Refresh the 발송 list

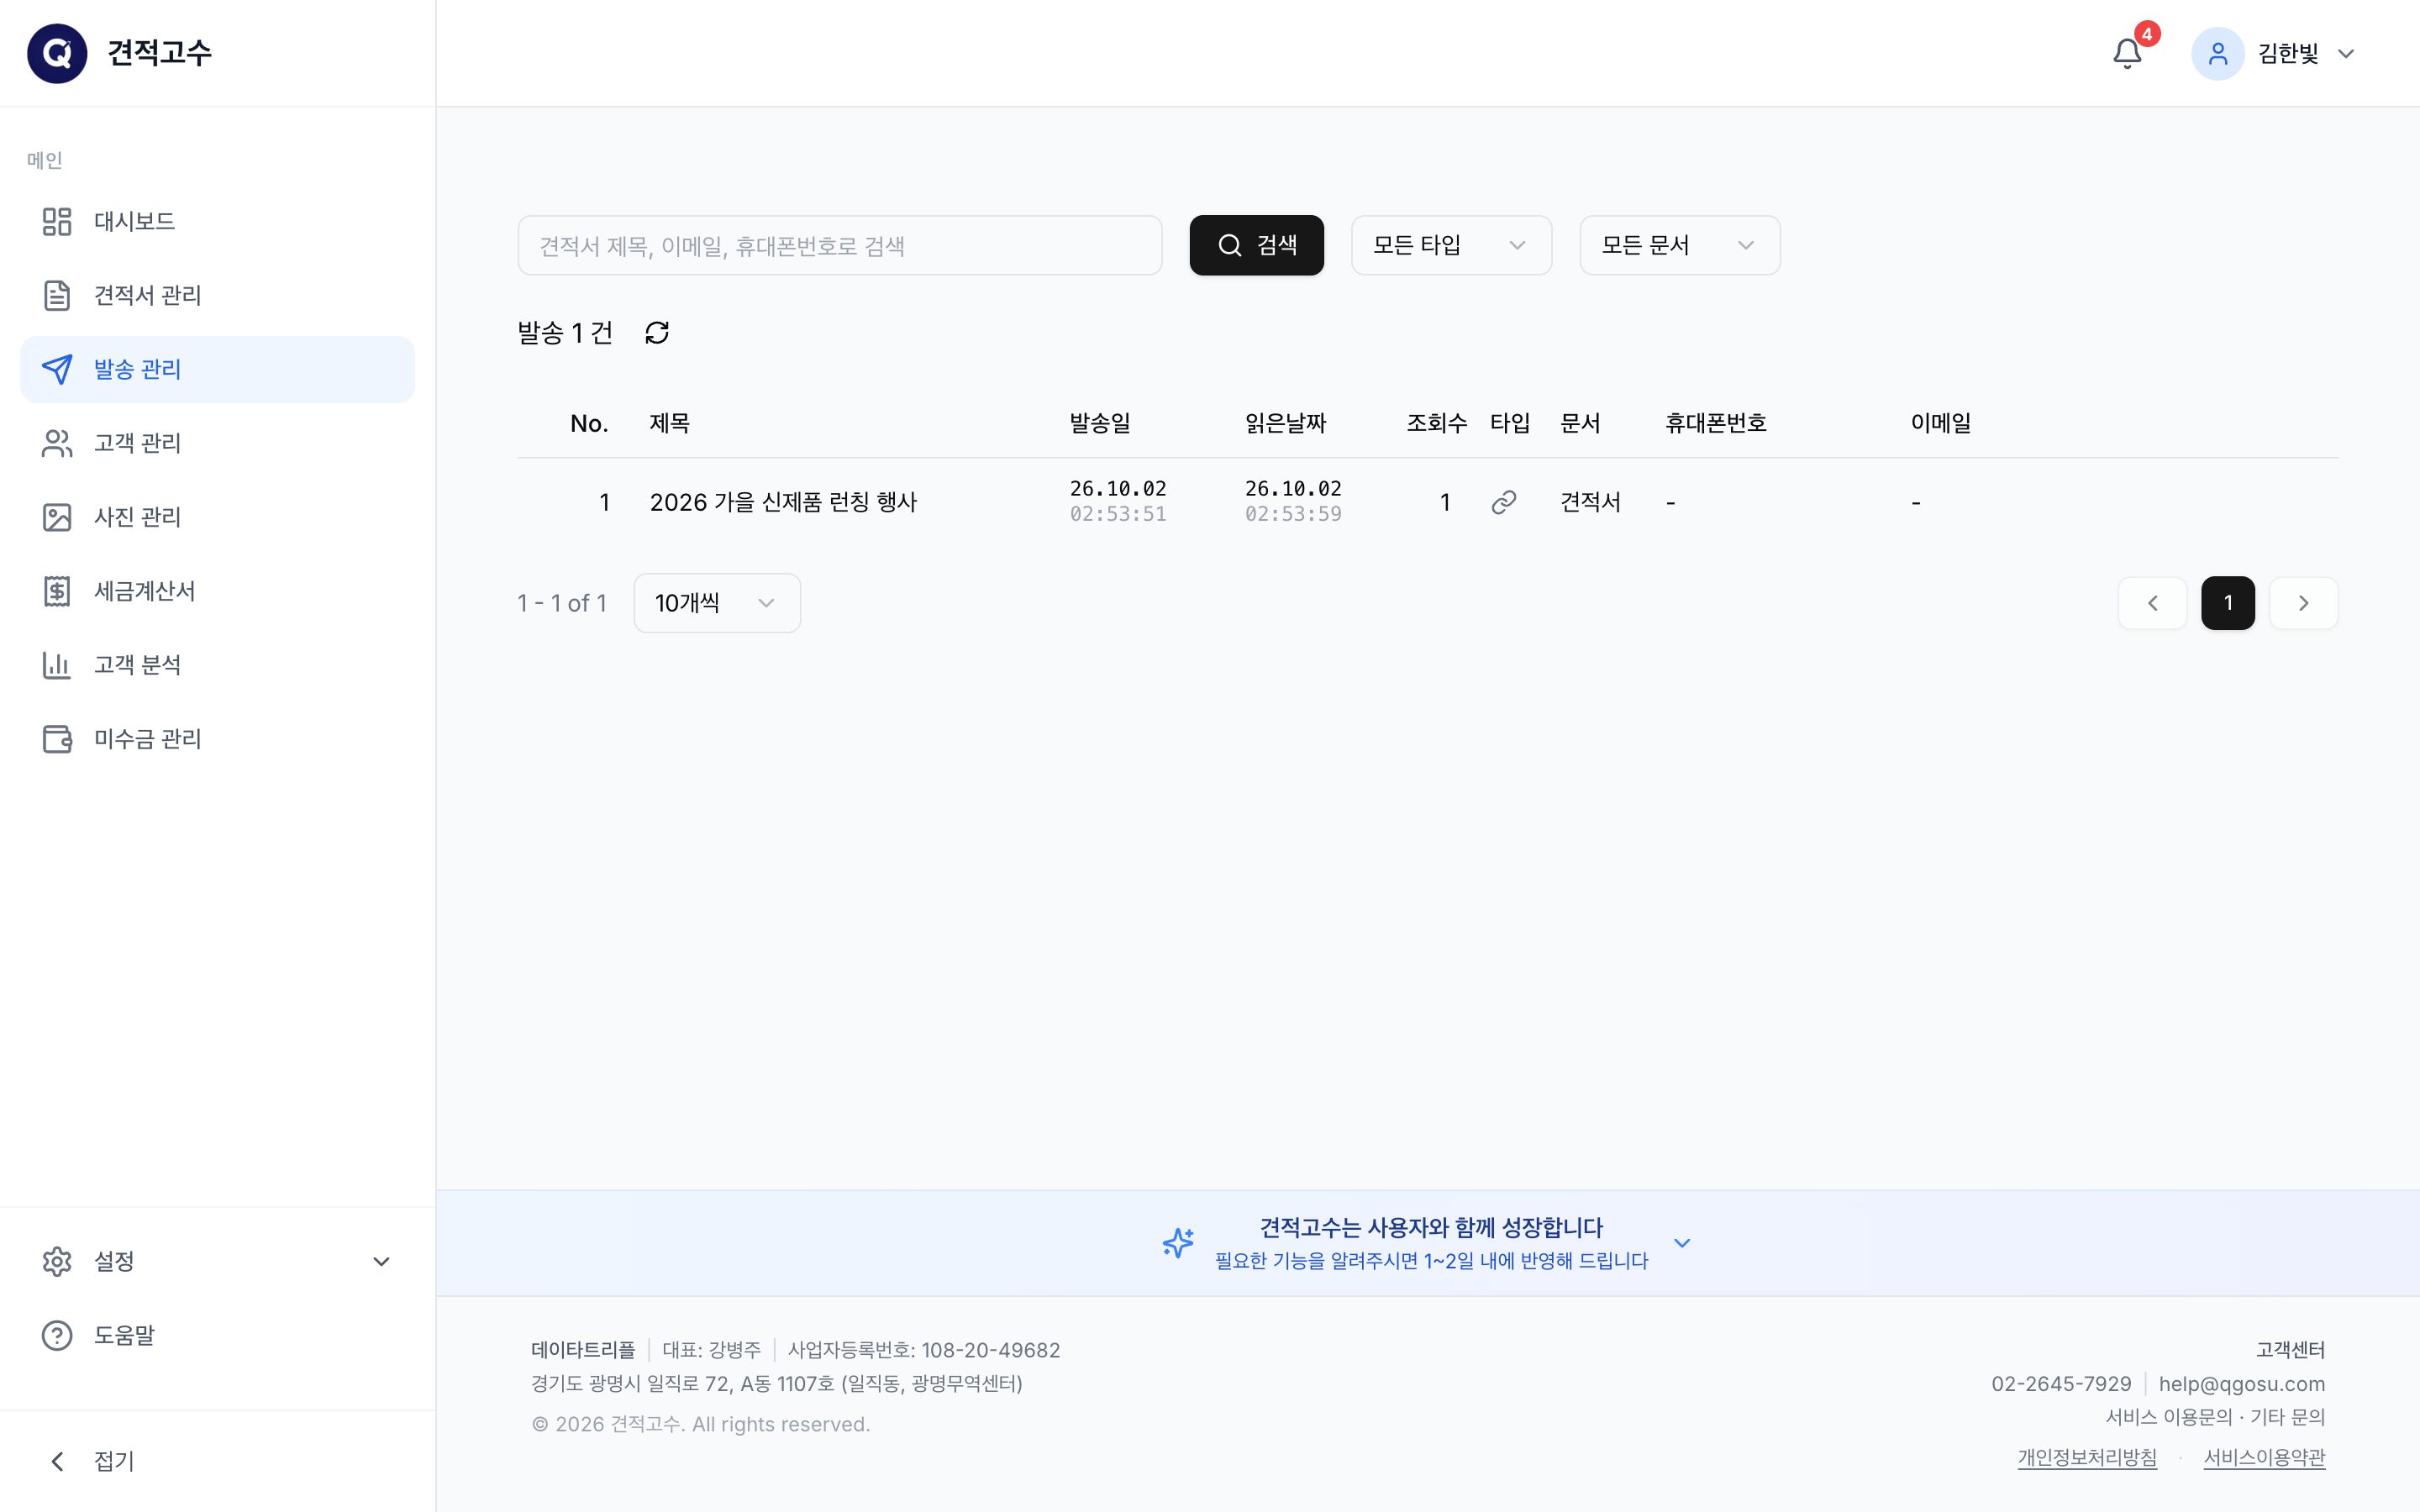(x=657, y=333)
